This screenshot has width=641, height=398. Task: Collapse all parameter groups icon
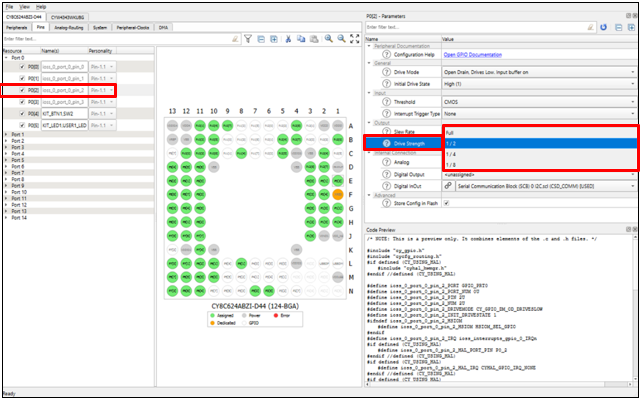coord(619,27)
